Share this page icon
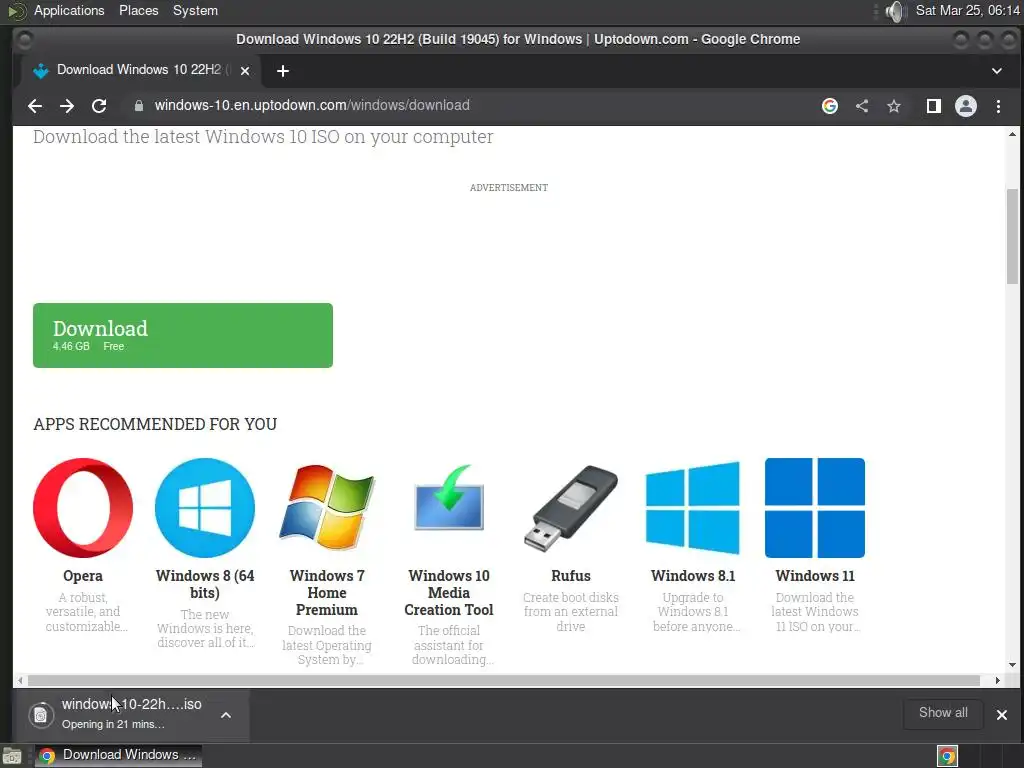Screen dimensions: 1024x768 coord(862,106)
